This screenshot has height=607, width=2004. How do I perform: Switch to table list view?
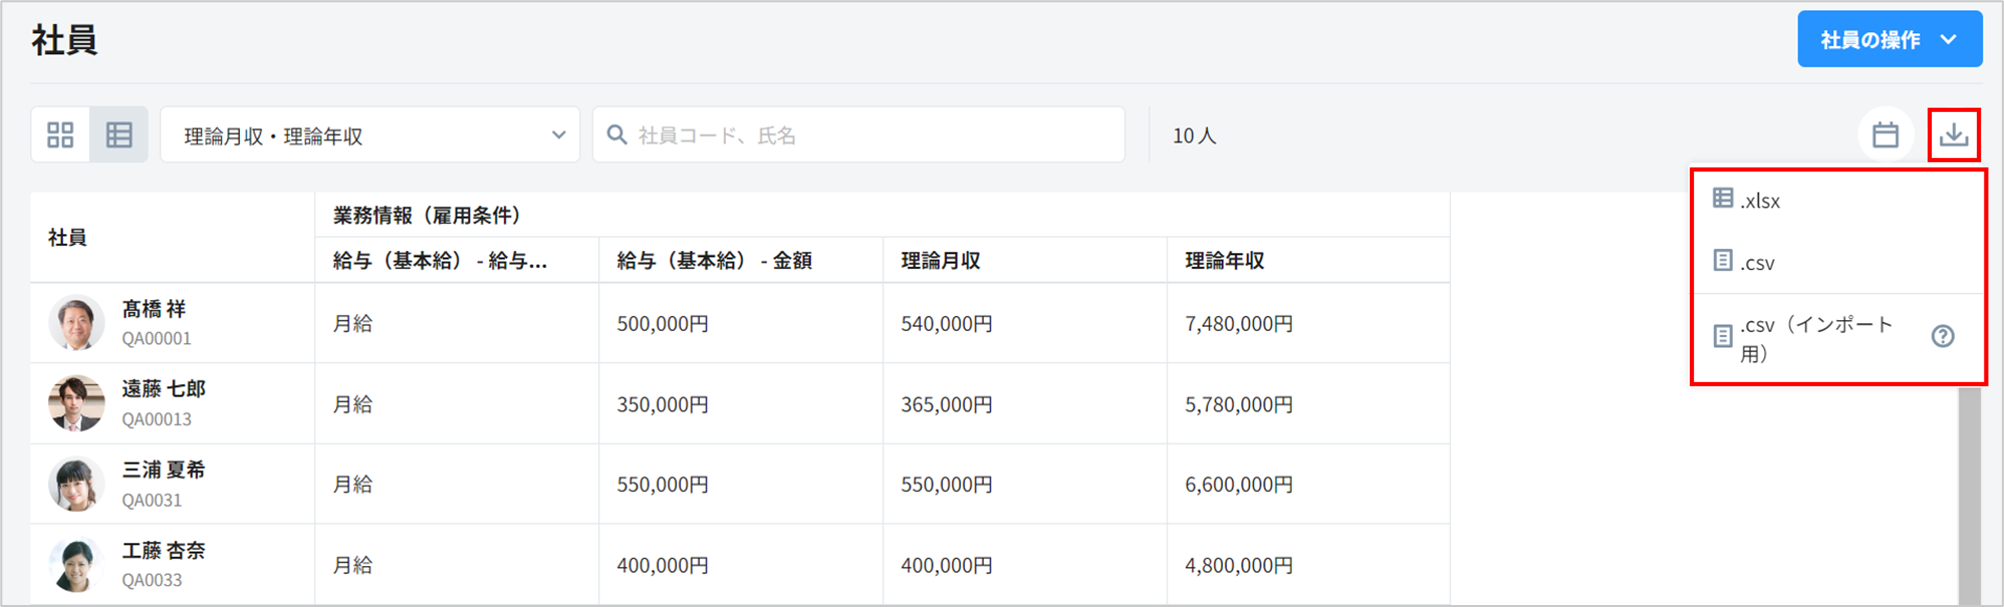[119, 135]
